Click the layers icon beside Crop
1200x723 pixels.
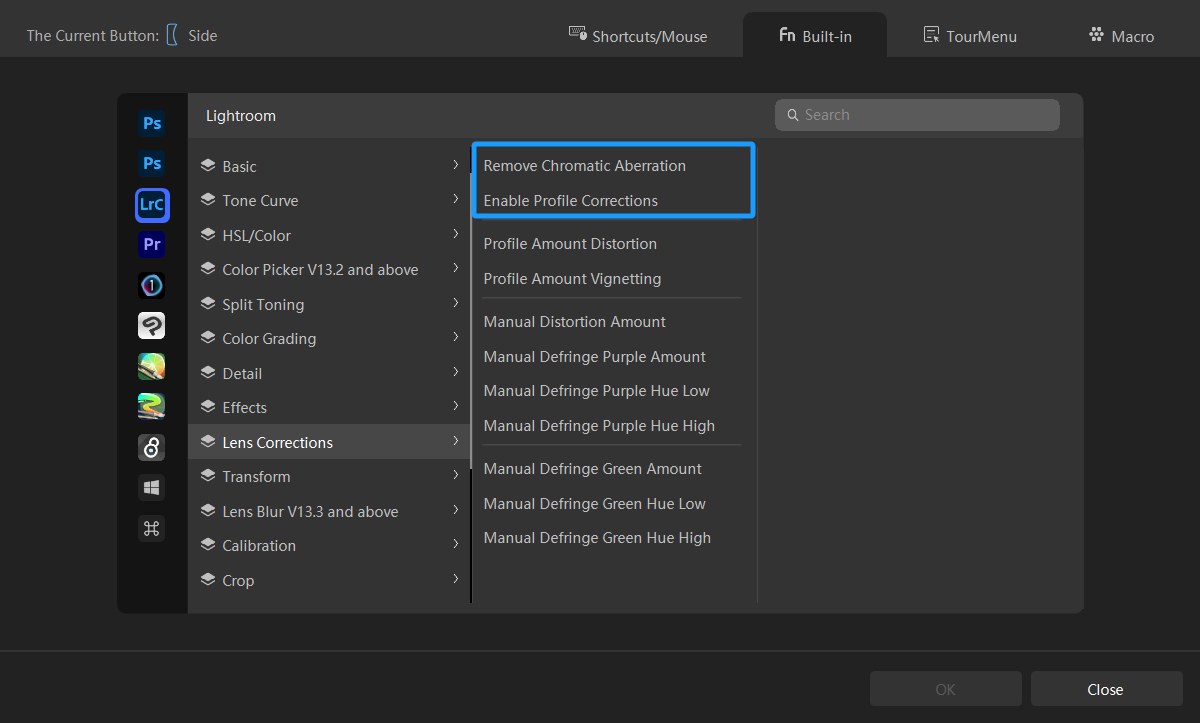(208, 580)
